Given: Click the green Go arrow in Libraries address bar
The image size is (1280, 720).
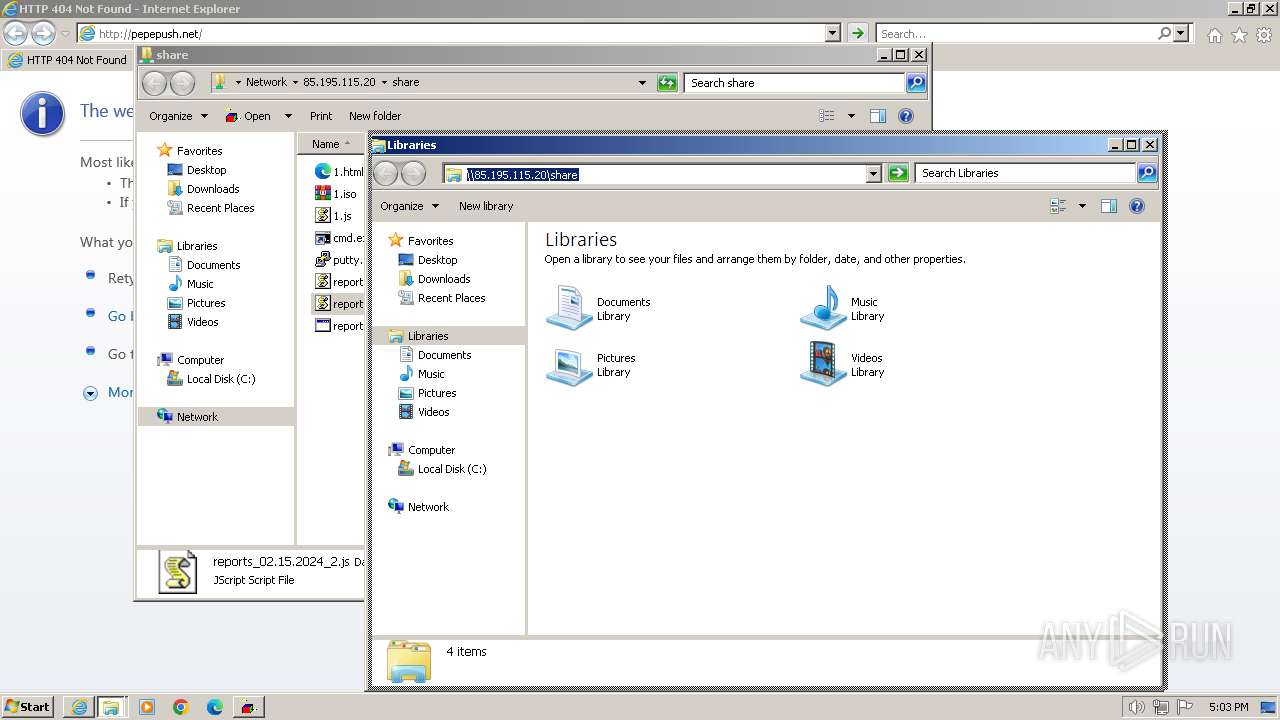Looking at the screenshot, I should coord(898,173).
